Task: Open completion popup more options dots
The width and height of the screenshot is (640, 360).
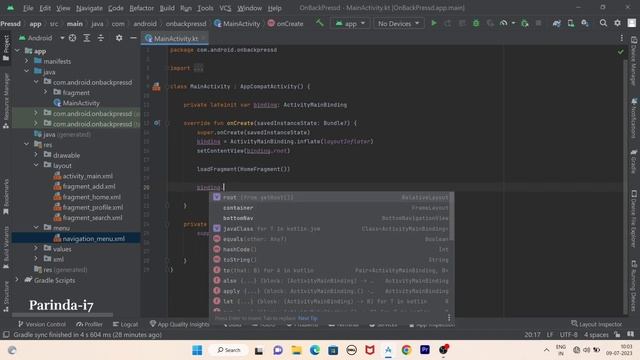Action: click(449, 318)
